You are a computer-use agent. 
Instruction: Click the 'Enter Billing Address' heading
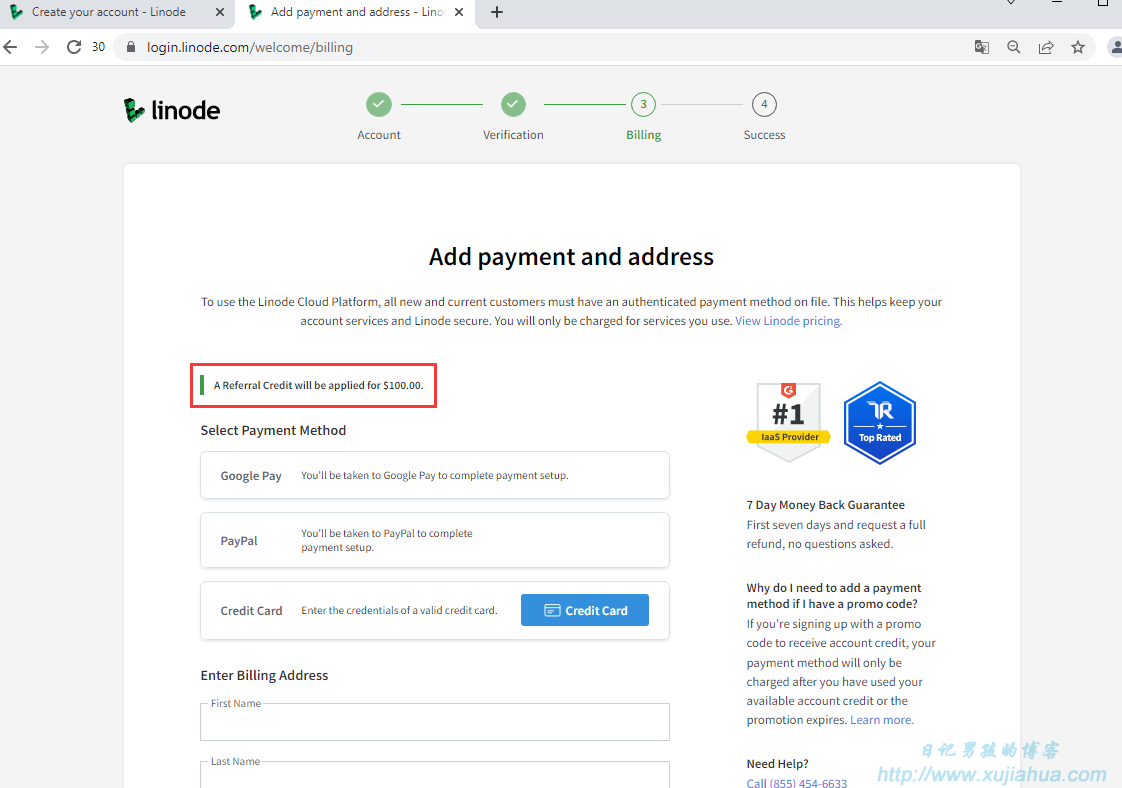(x=264, y=675)
